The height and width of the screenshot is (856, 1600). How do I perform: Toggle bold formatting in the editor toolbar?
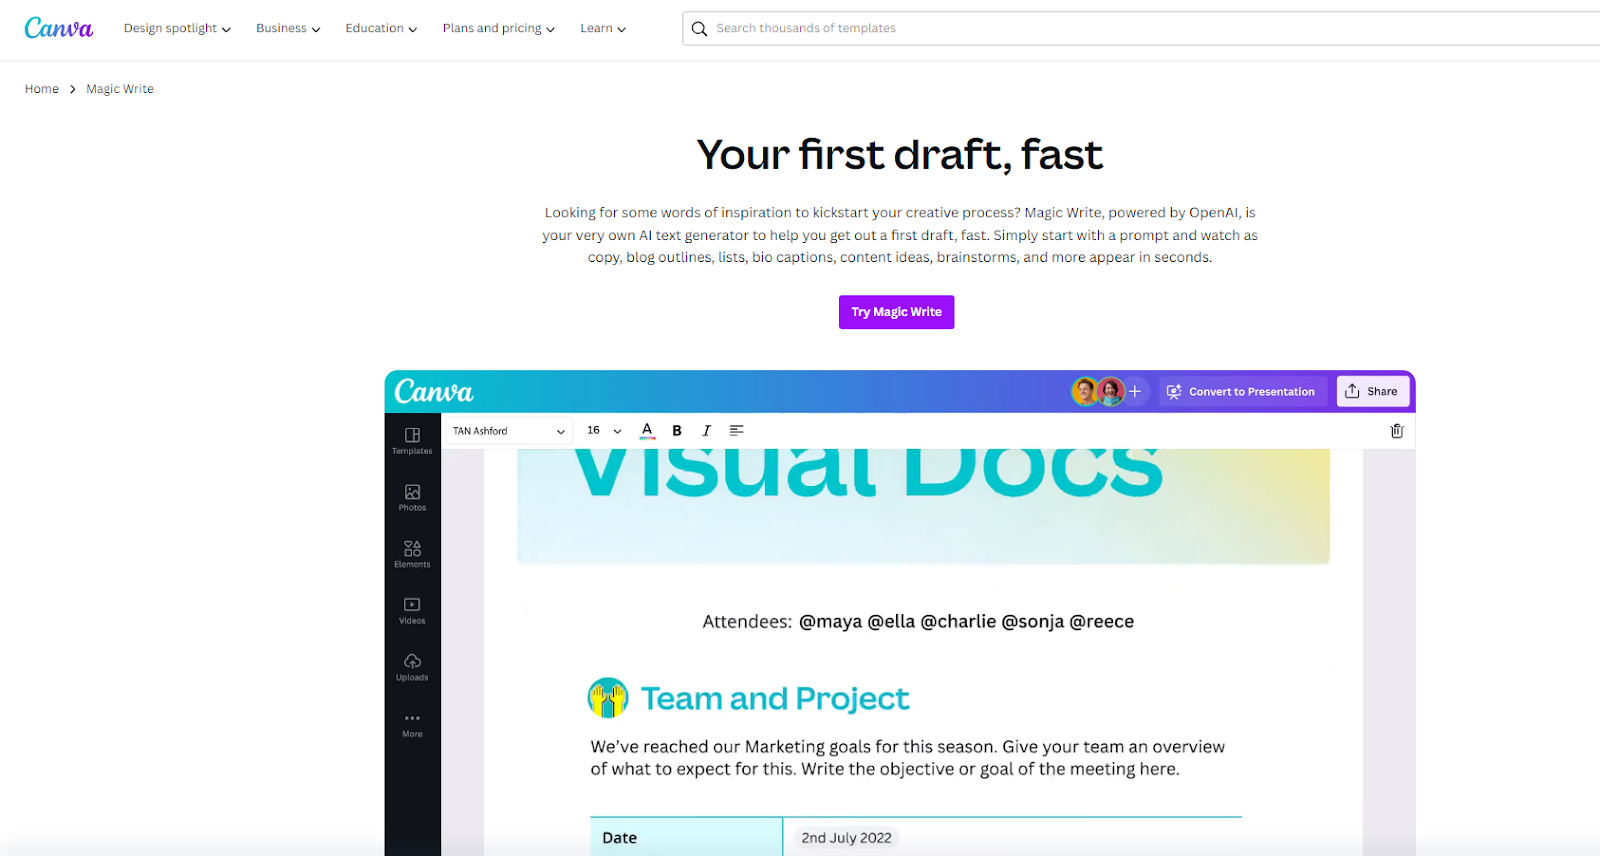pyautogui.click(x=677, y=431)
